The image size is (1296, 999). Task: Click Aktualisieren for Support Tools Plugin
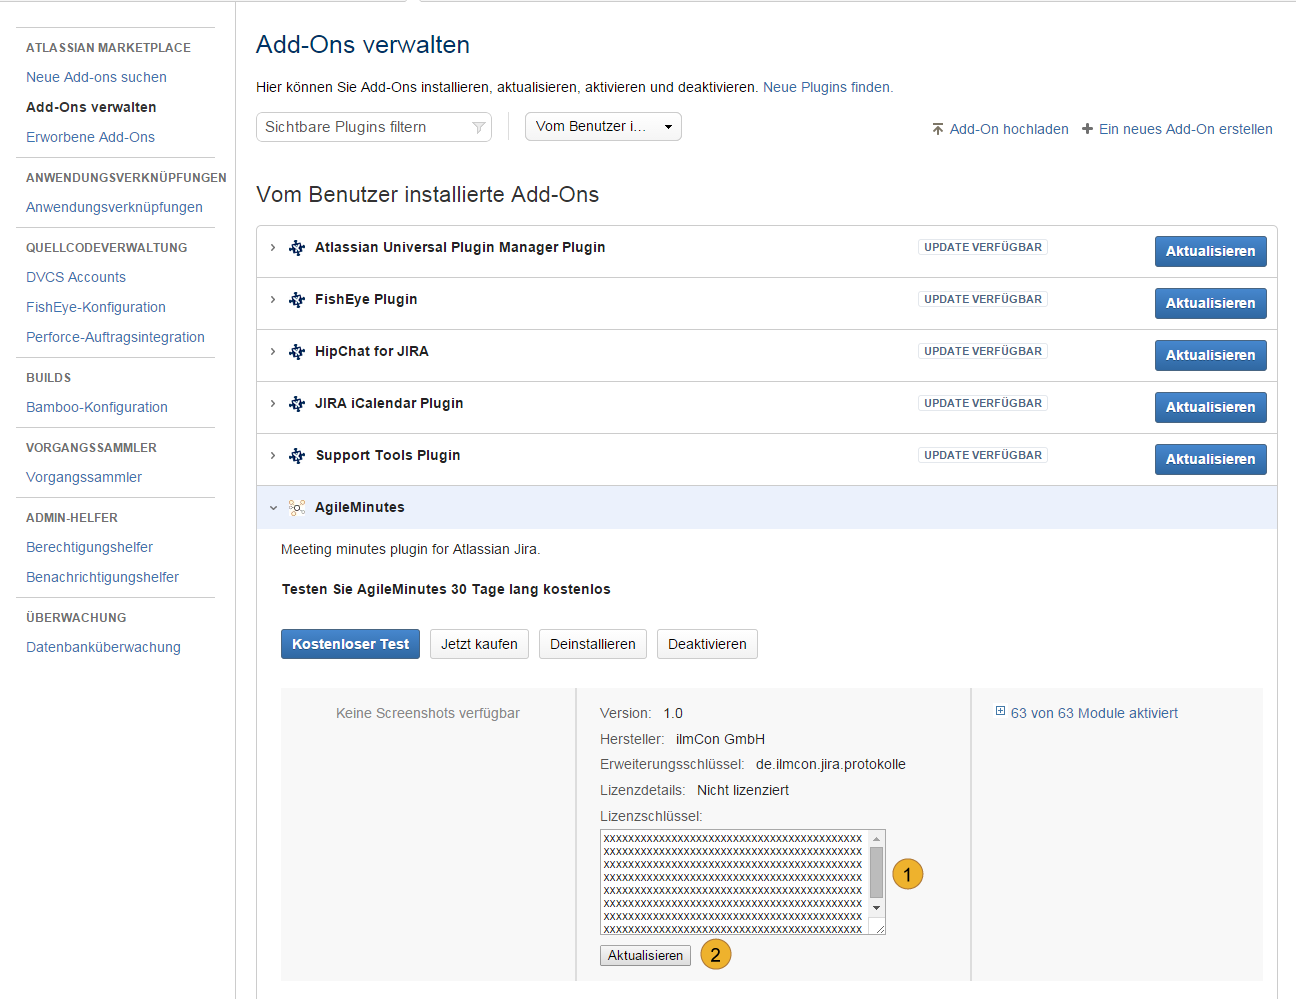(x=1210, y=459)
